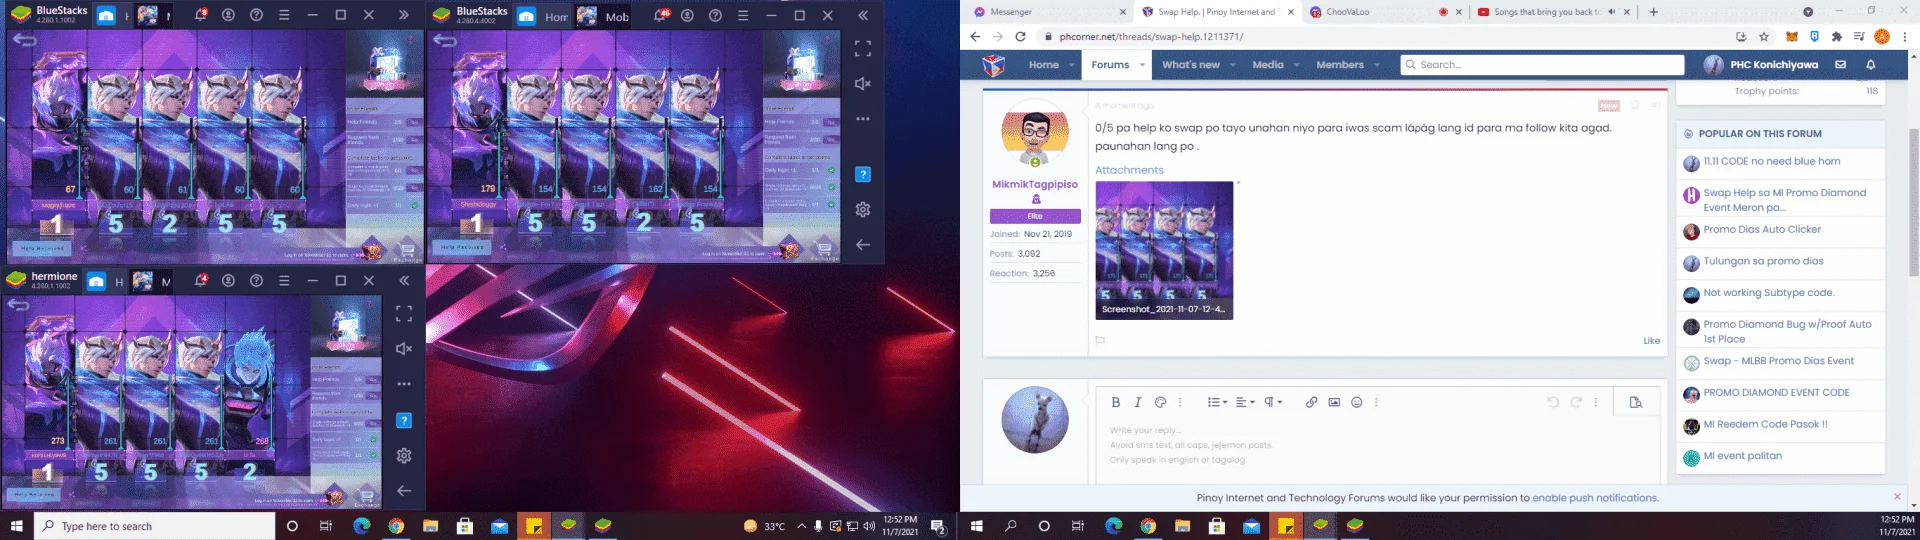
Task: Reload the phcorner page
Action: pos(1020,37)
